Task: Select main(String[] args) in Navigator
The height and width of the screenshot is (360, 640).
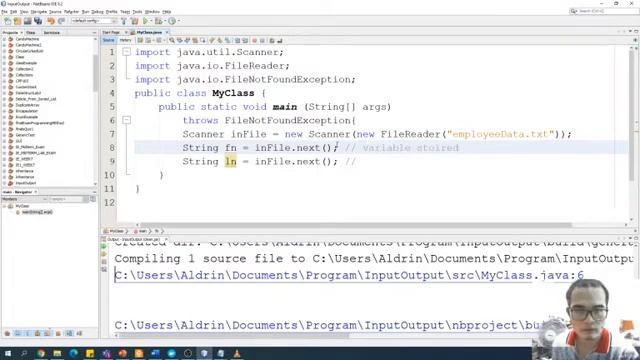Action: (x=37, y=212)
